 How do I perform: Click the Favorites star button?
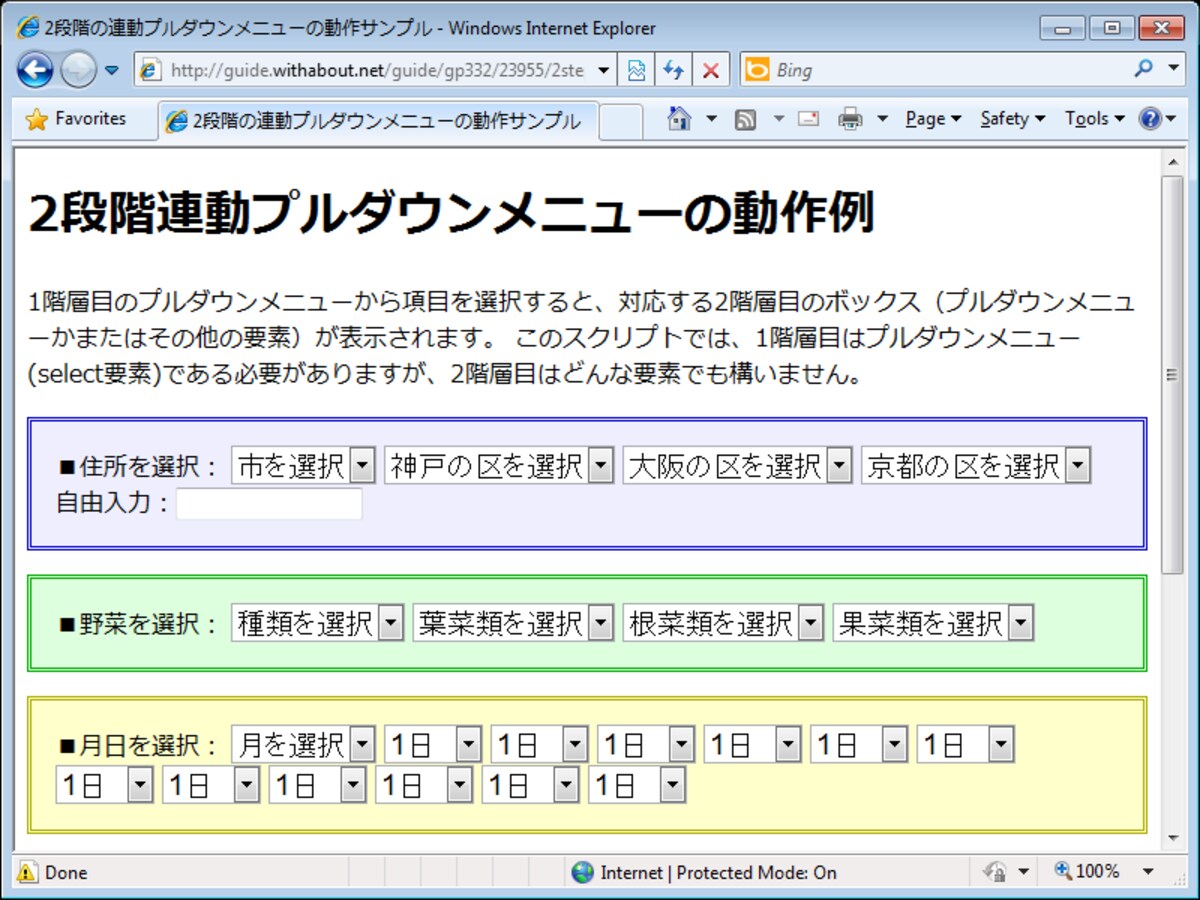(x=77, y=119)
